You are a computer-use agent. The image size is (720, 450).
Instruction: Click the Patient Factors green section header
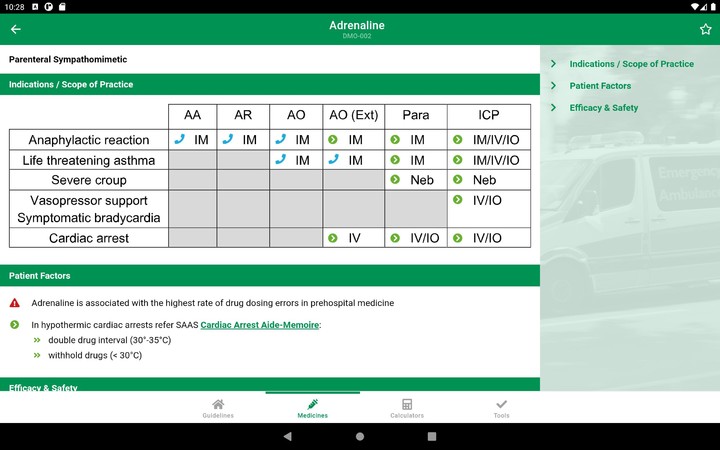coord(270,276)
